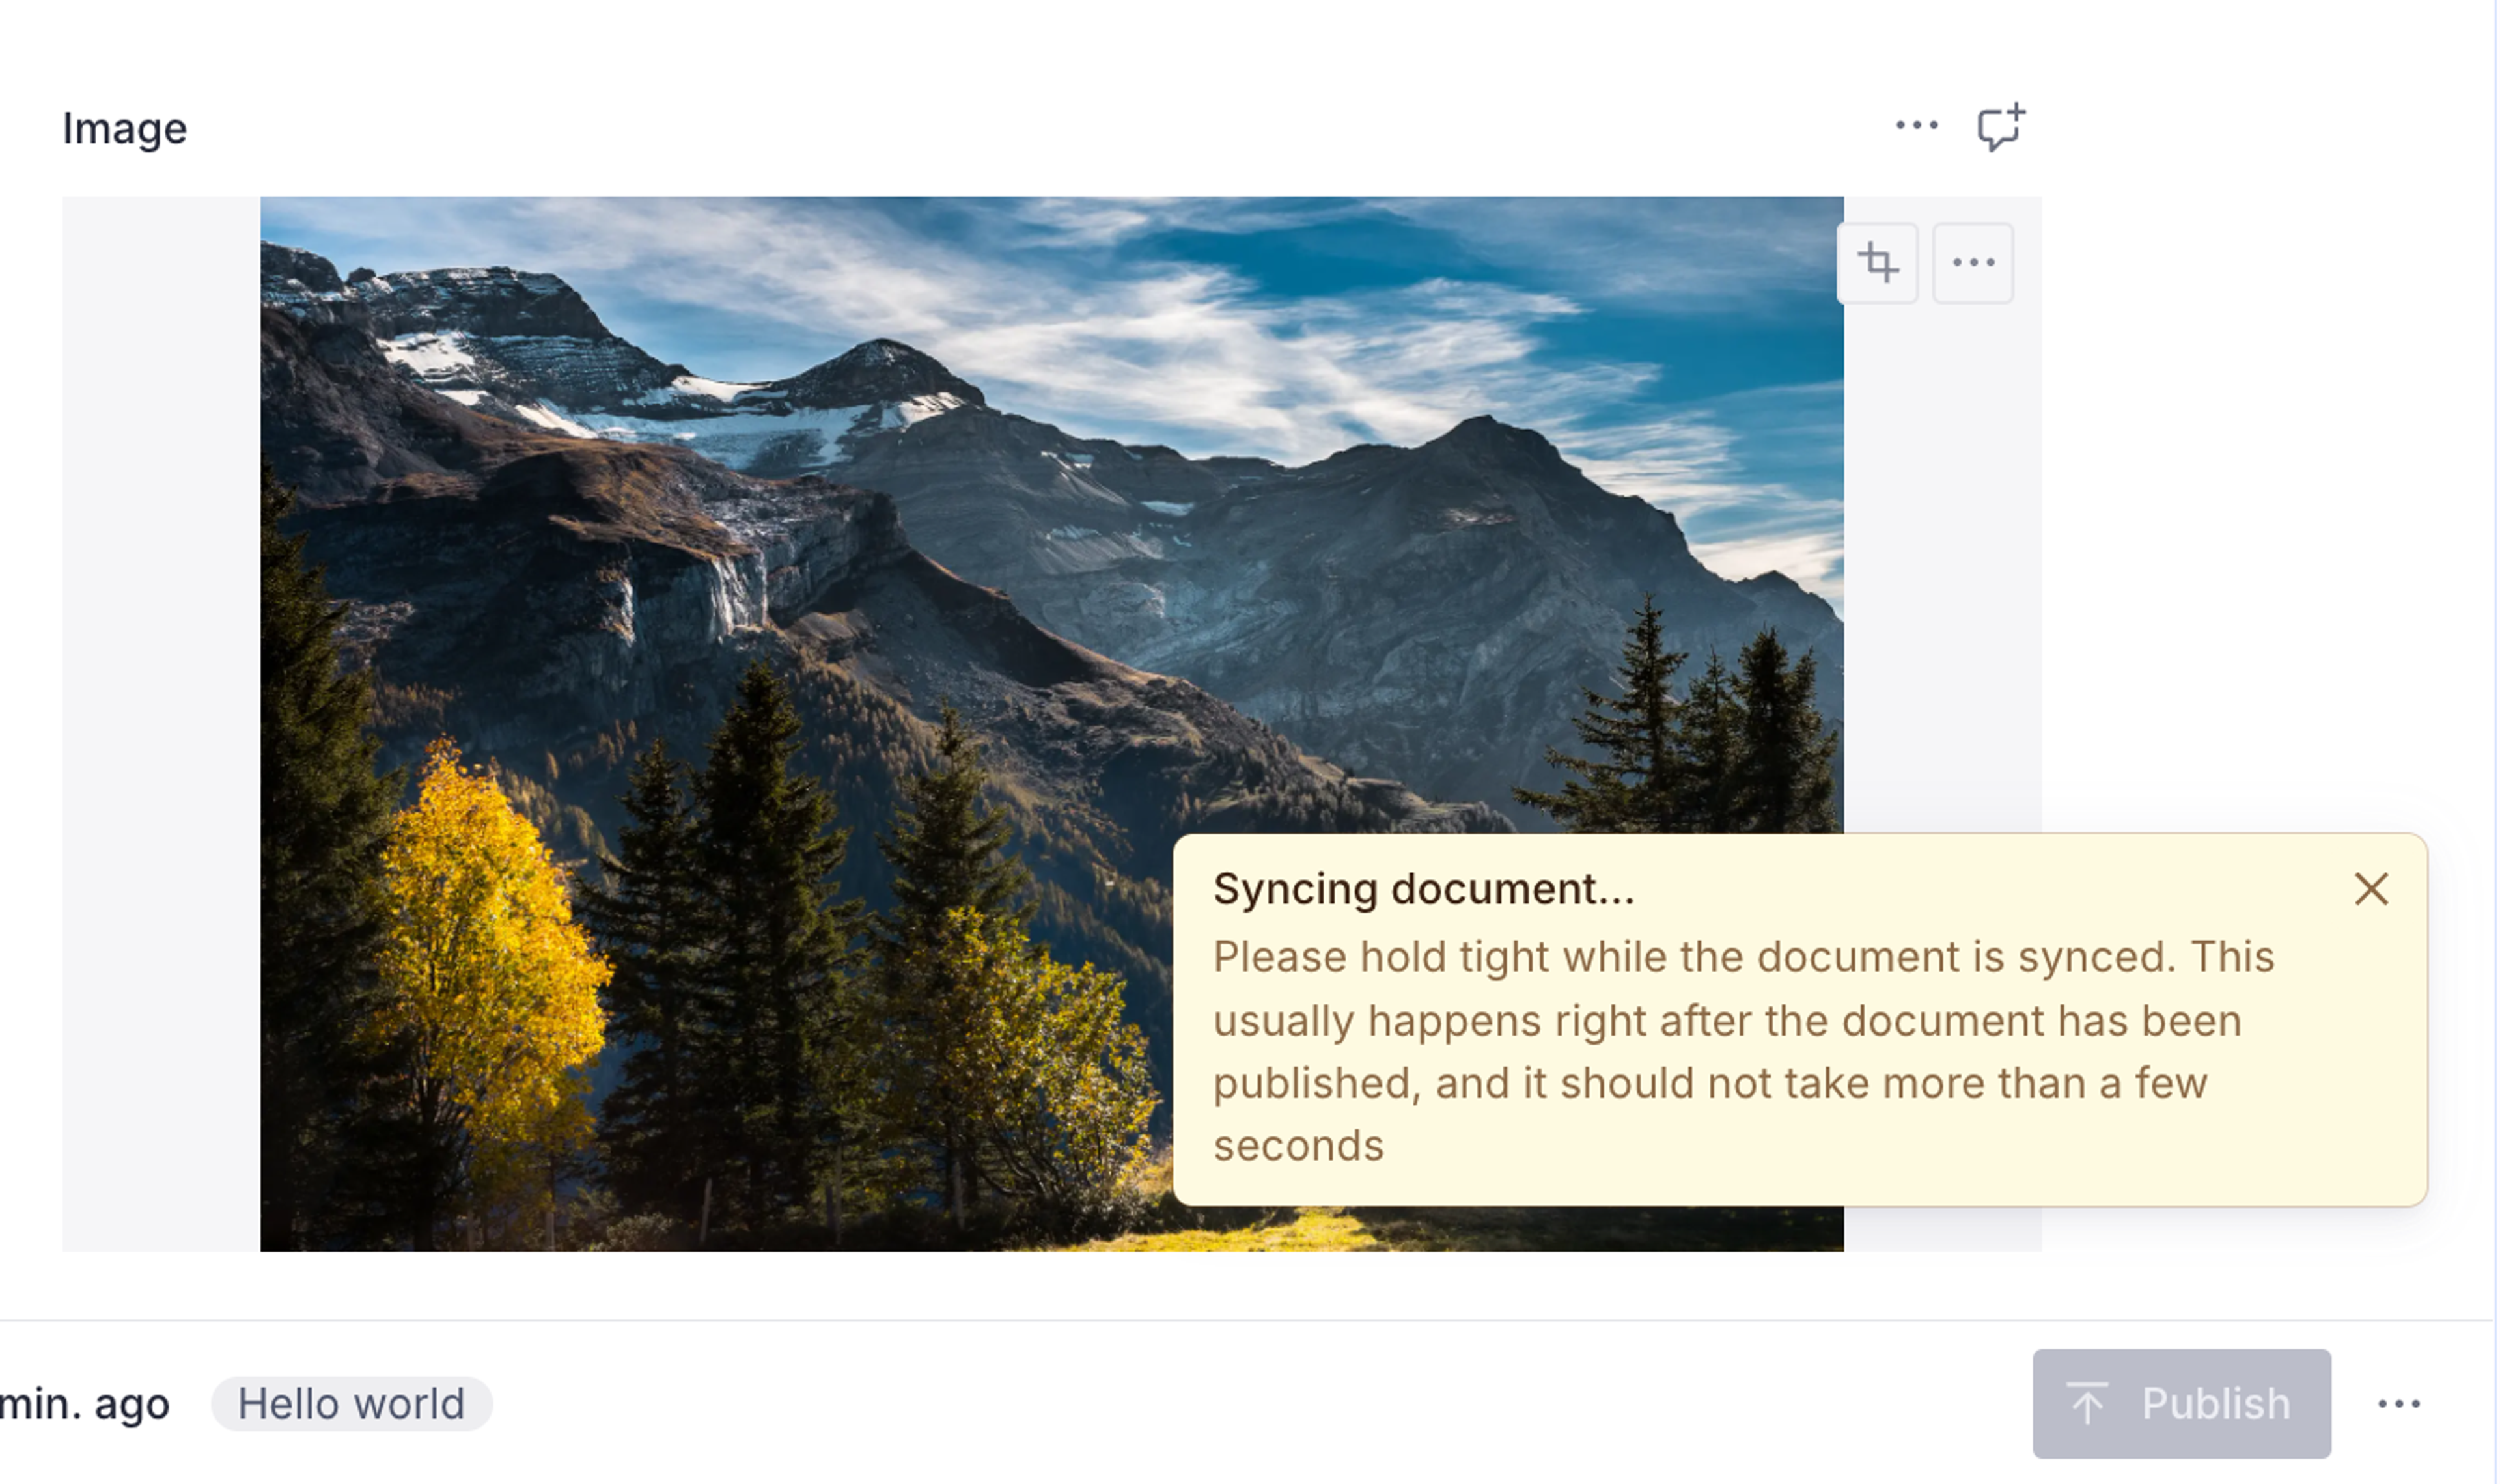Open document actions menu beside Publish
2500x1484 pixels.
[2398, 1404]
